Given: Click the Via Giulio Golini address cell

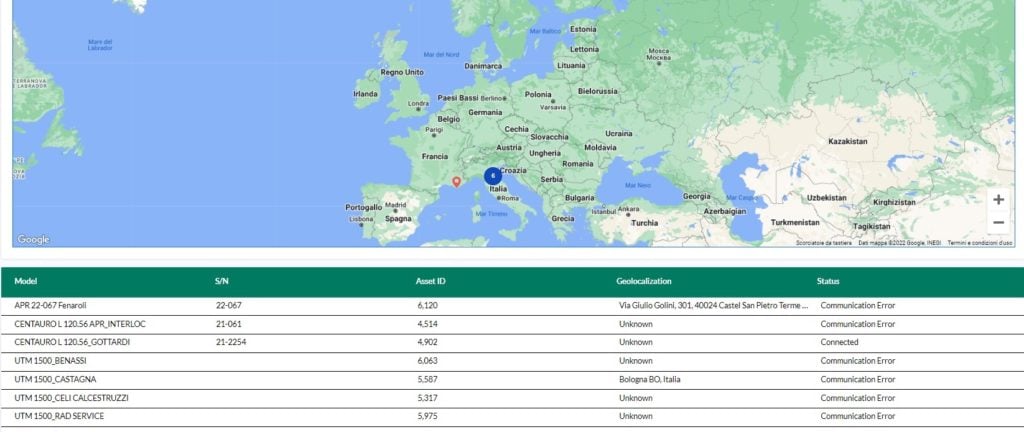Looking at the screenshot, I should pyautogui.click(x=714, y=305).
